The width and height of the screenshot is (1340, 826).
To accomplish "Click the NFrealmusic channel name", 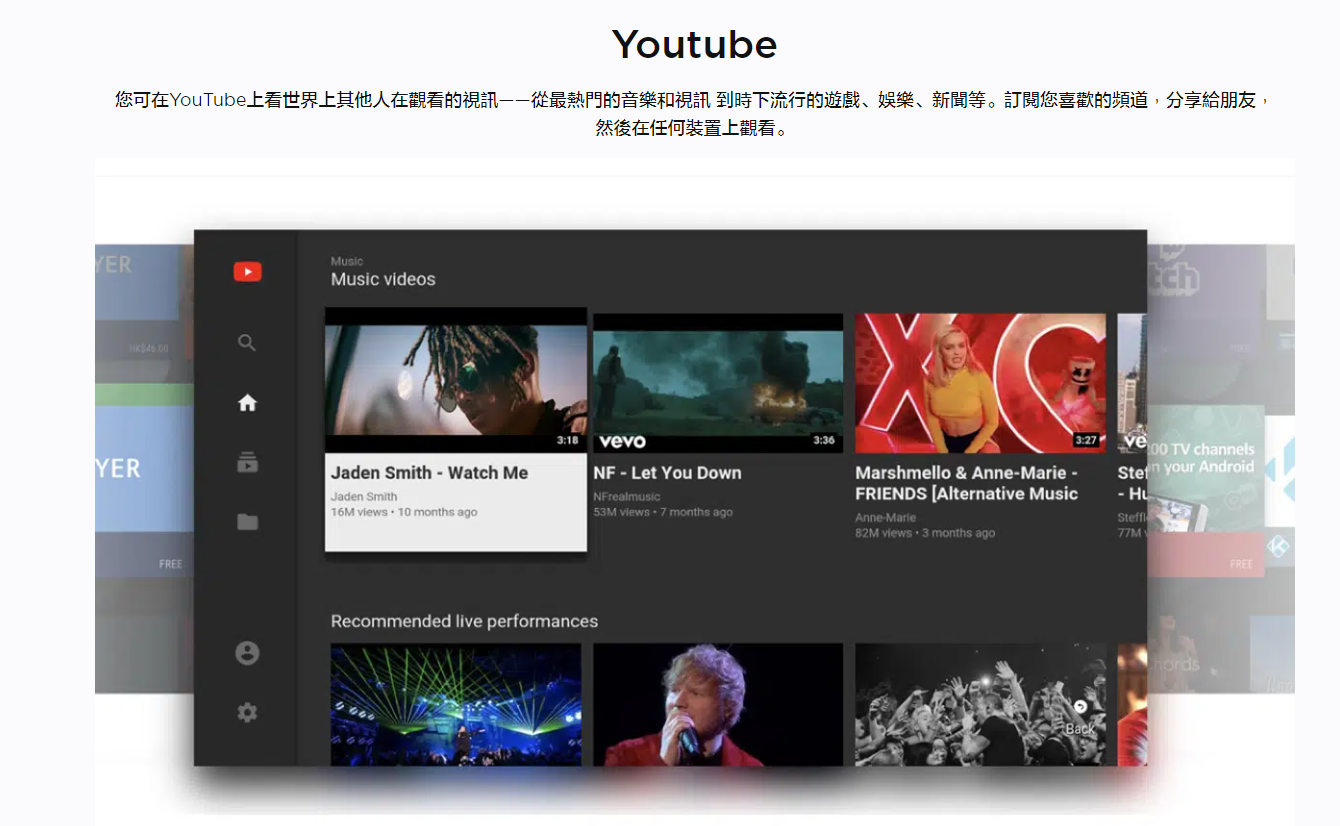I will point(627,496).
